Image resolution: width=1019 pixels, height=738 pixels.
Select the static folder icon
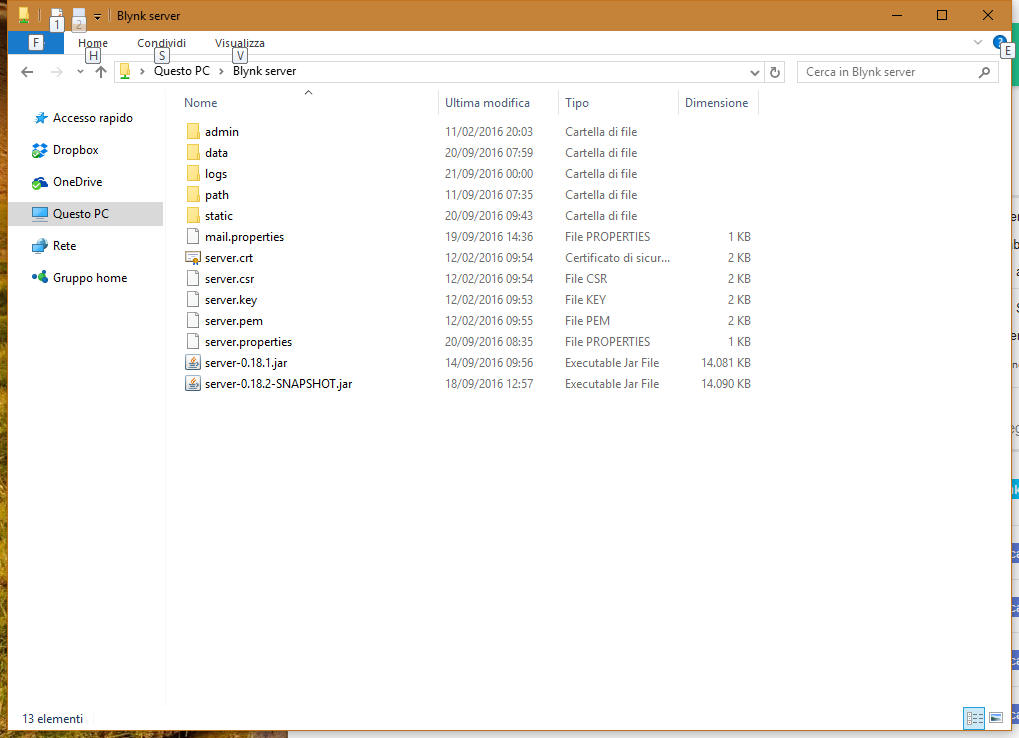click(193, 216)
